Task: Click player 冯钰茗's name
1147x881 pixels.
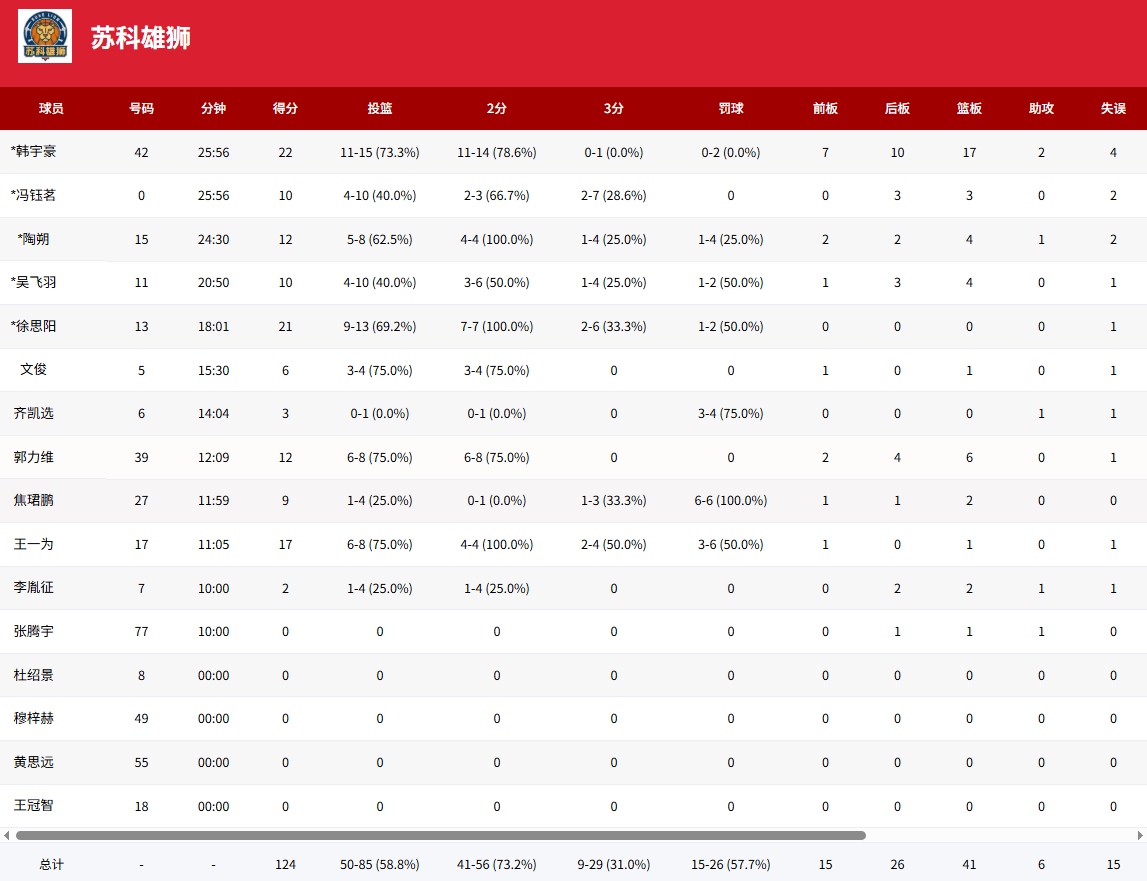Action: point(34,195)
